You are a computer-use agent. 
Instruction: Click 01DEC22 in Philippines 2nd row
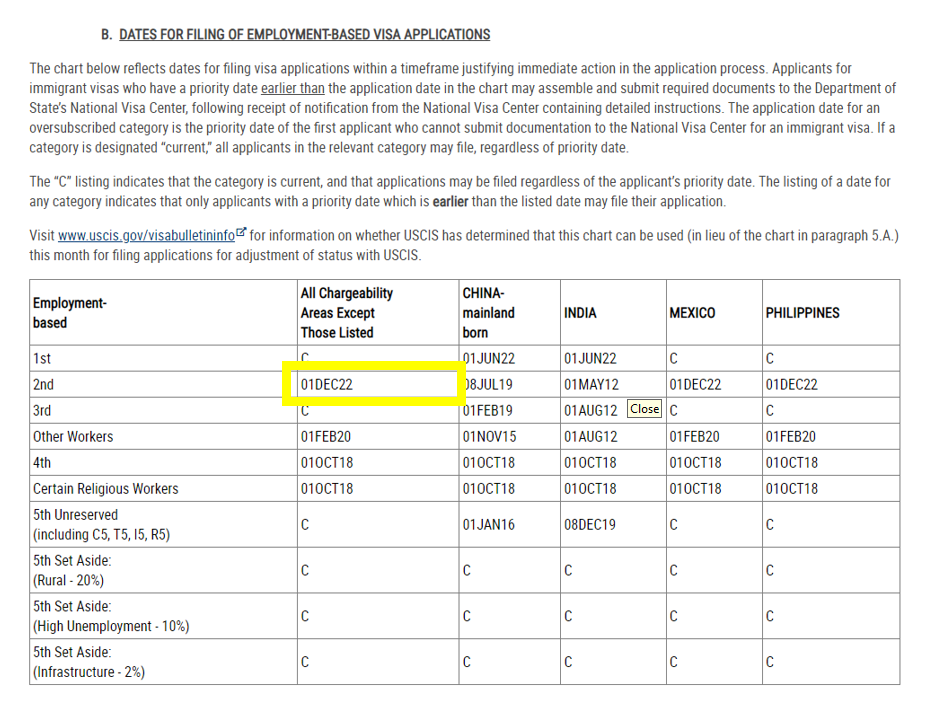click(x=791, y=385)
